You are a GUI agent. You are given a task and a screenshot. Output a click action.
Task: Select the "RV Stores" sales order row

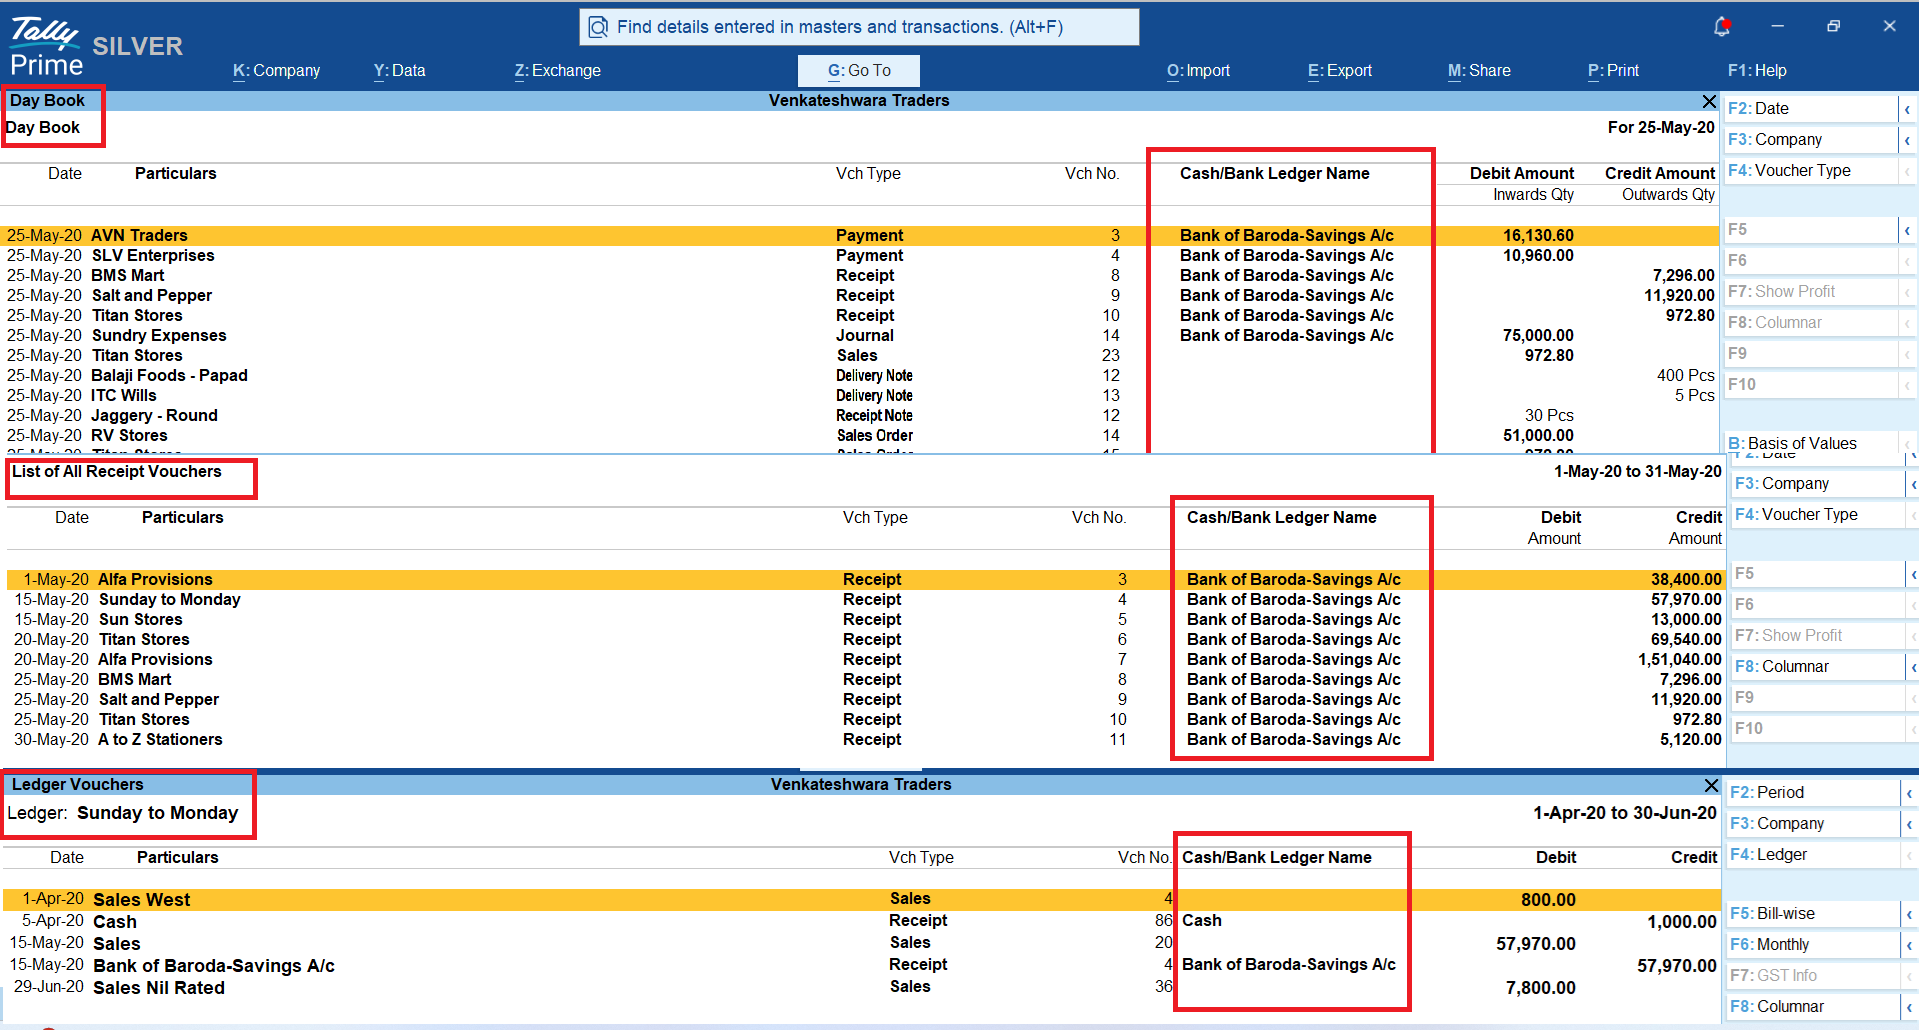tap(860, 436)
